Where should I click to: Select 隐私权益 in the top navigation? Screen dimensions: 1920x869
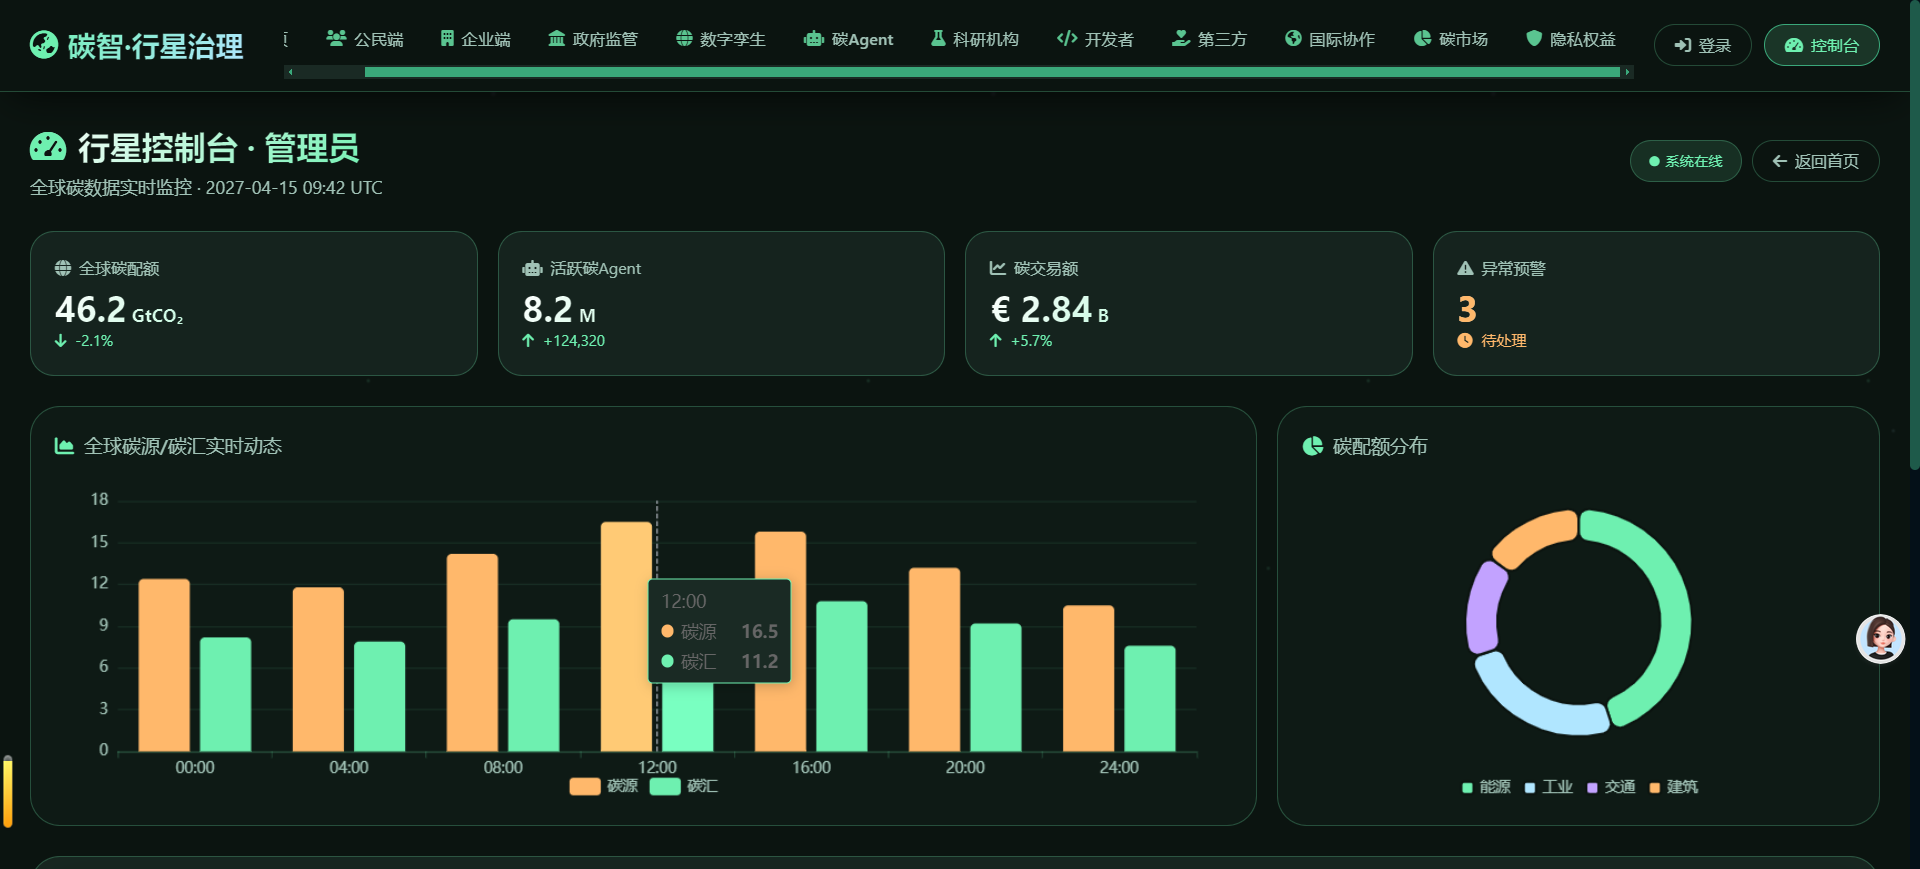click(x=1570, y=39)
